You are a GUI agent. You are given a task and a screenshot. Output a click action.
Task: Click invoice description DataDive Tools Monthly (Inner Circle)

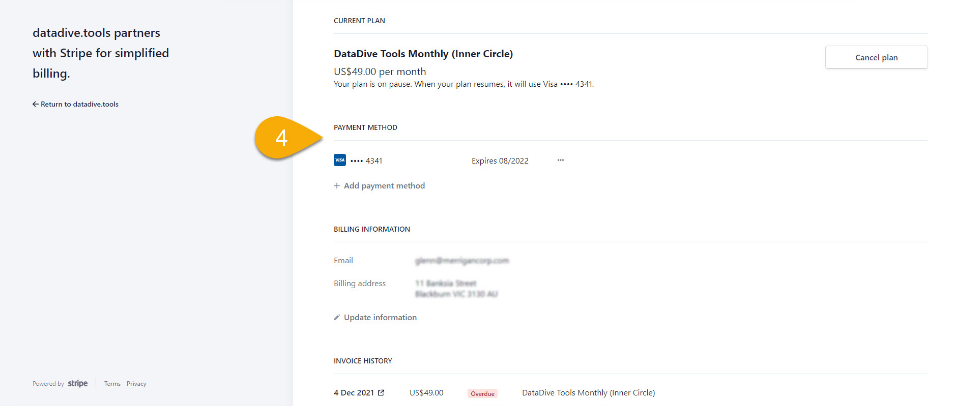point(588,393)
